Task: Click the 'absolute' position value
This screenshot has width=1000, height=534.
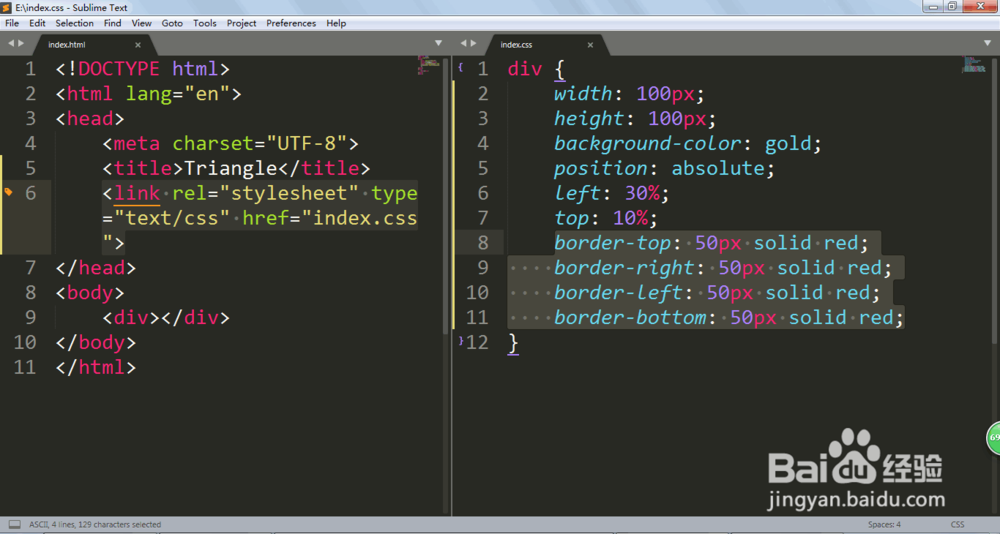Action: (718, 168)
